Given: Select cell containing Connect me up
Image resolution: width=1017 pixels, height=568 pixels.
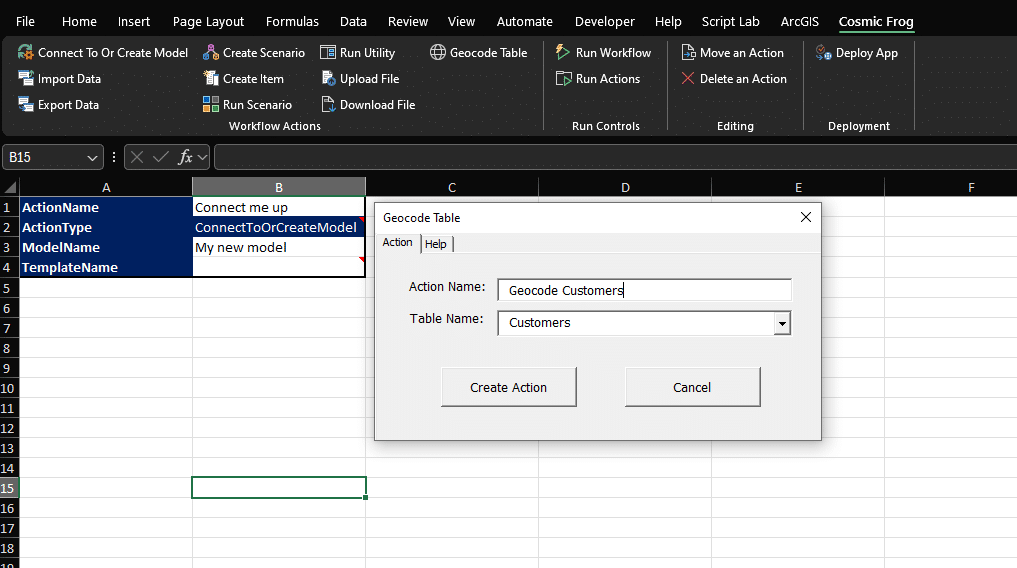Looking at the screenshot, I should (279, 207).
